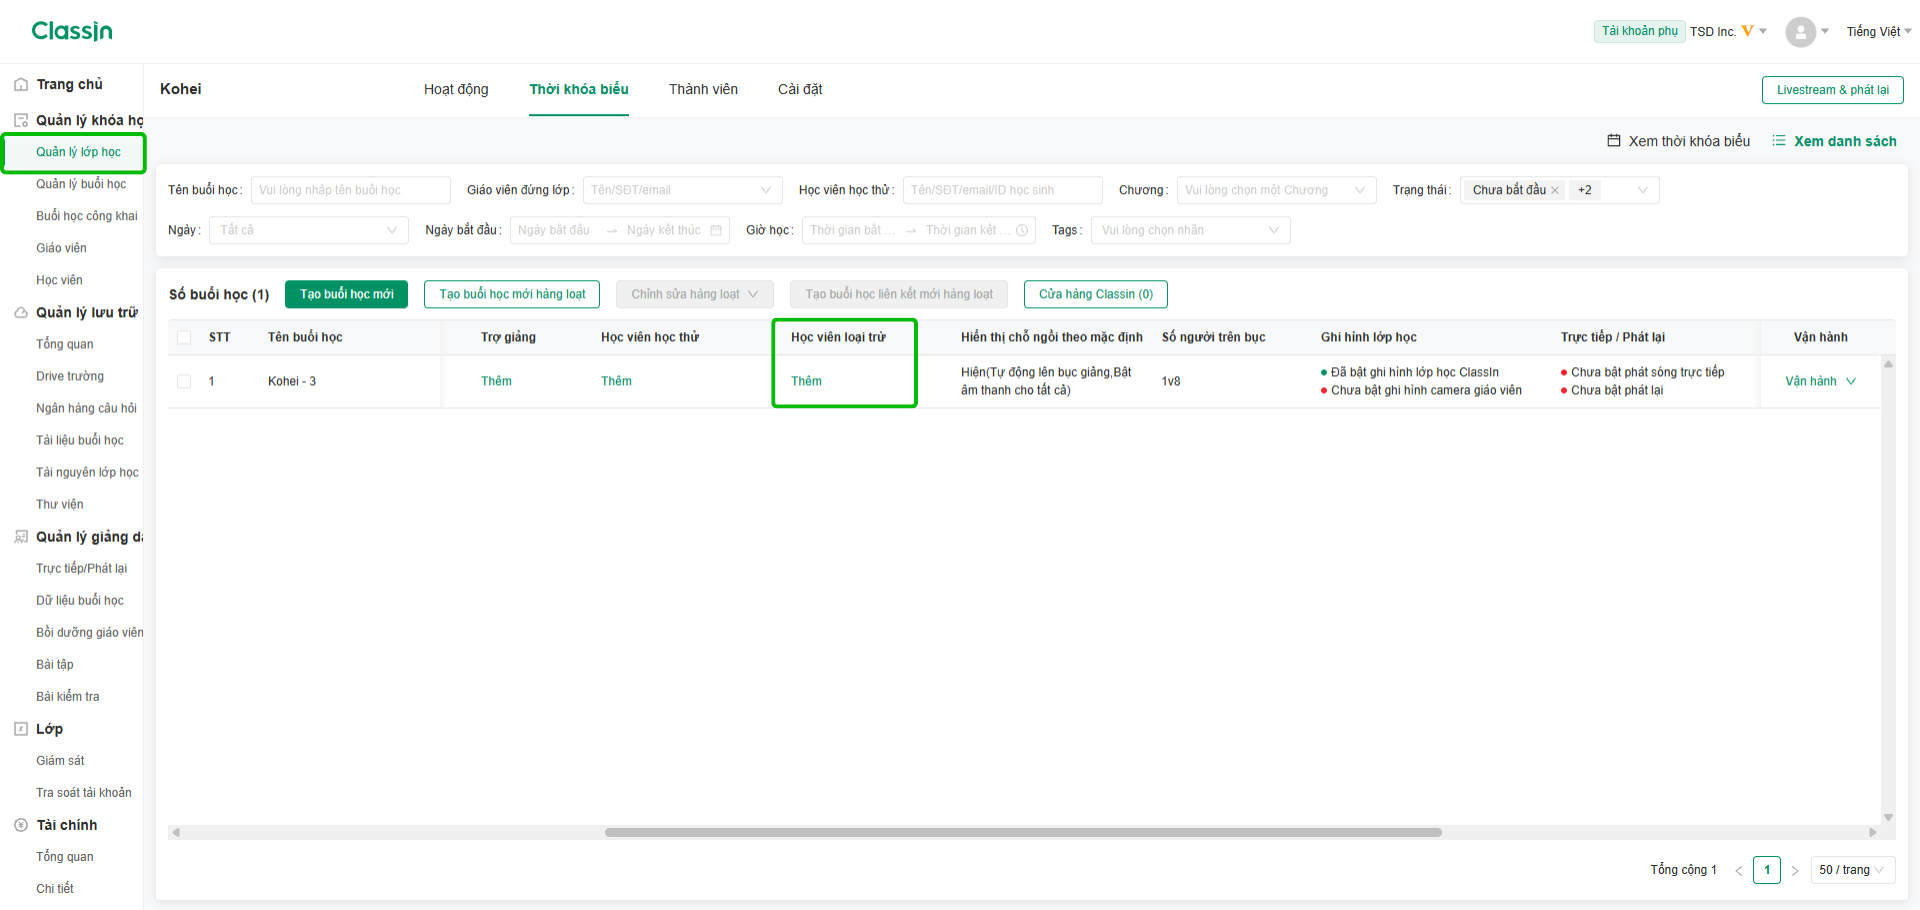This screenshot has width=1920, height=910.
Task: Switch to Hoạt động tab
Action: point(456,89)
